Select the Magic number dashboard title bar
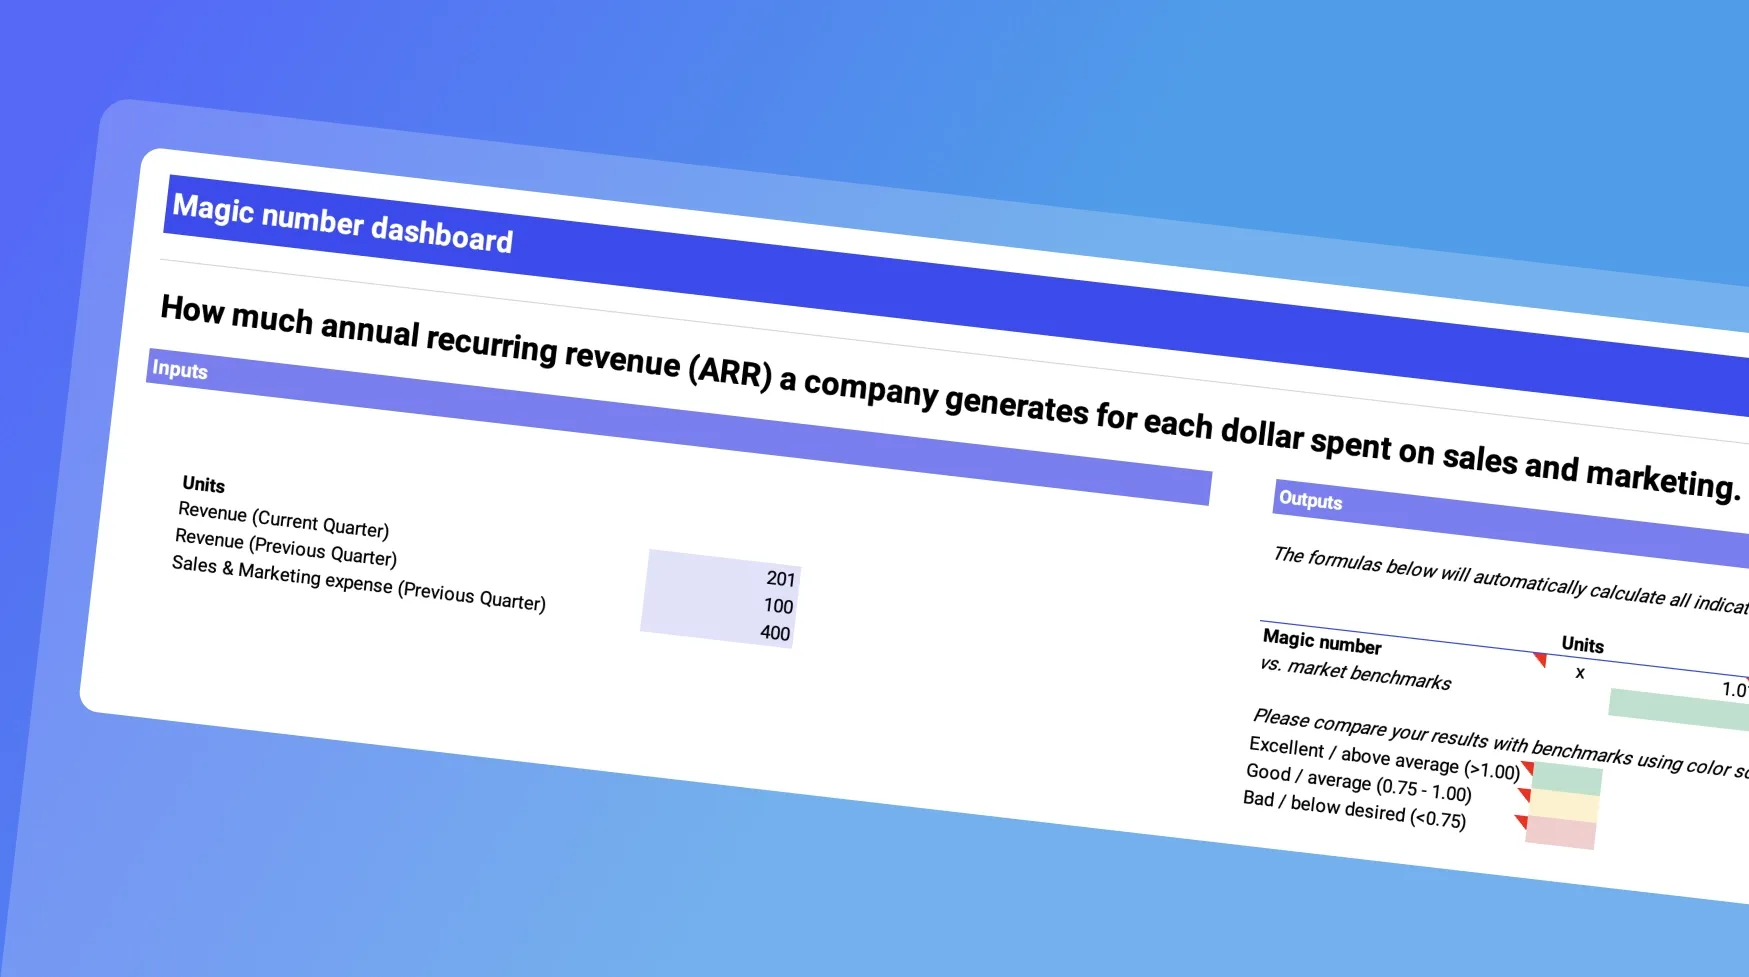Image resolution: width=1749 pixels, height=977 pixels. pyautogui.click(x=342, y=224)
